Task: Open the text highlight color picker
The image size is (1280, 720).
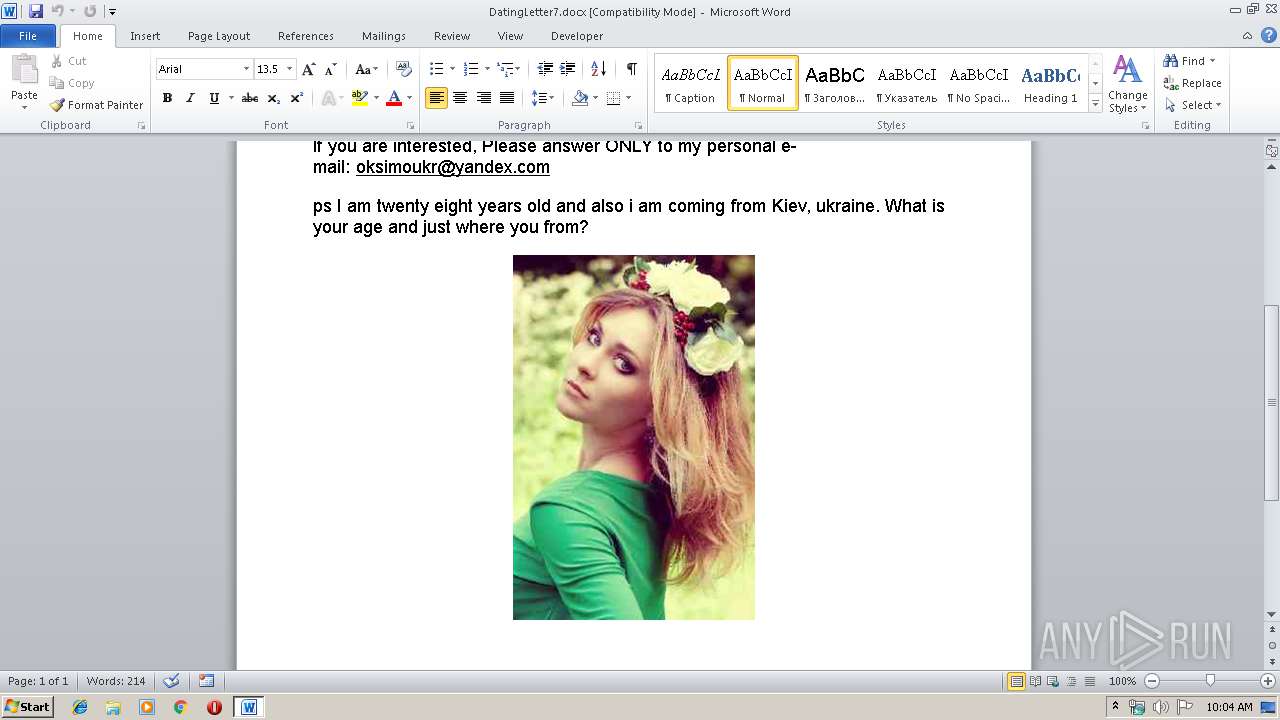Action: pos(375,98)
